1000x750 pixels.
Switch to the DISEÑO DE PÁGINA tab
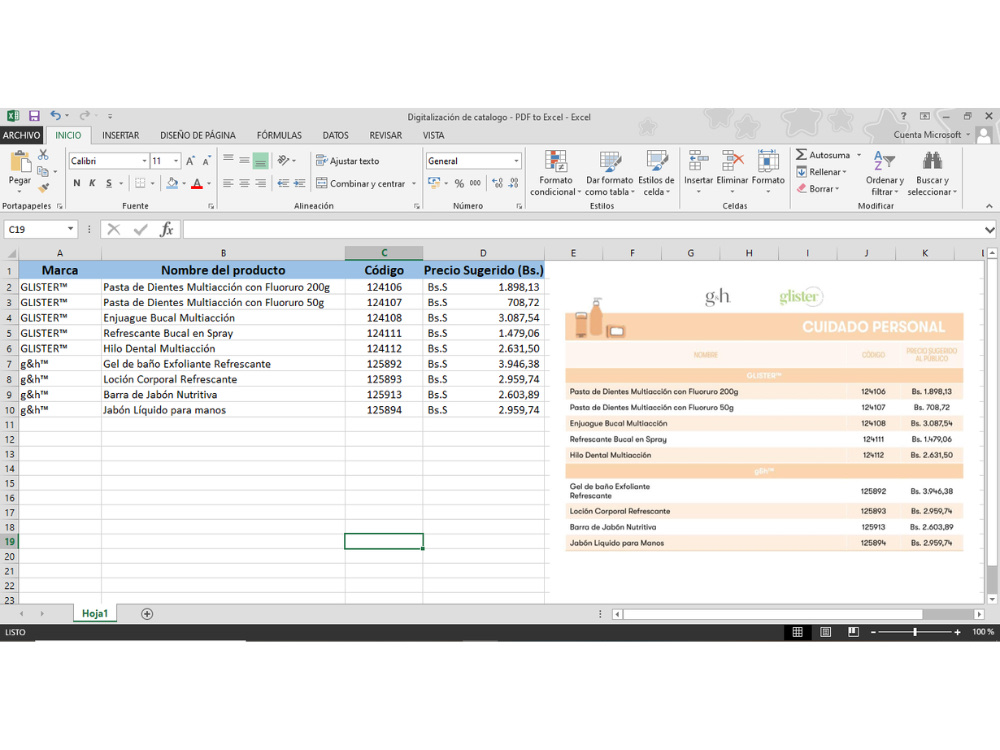click(198, 135)
